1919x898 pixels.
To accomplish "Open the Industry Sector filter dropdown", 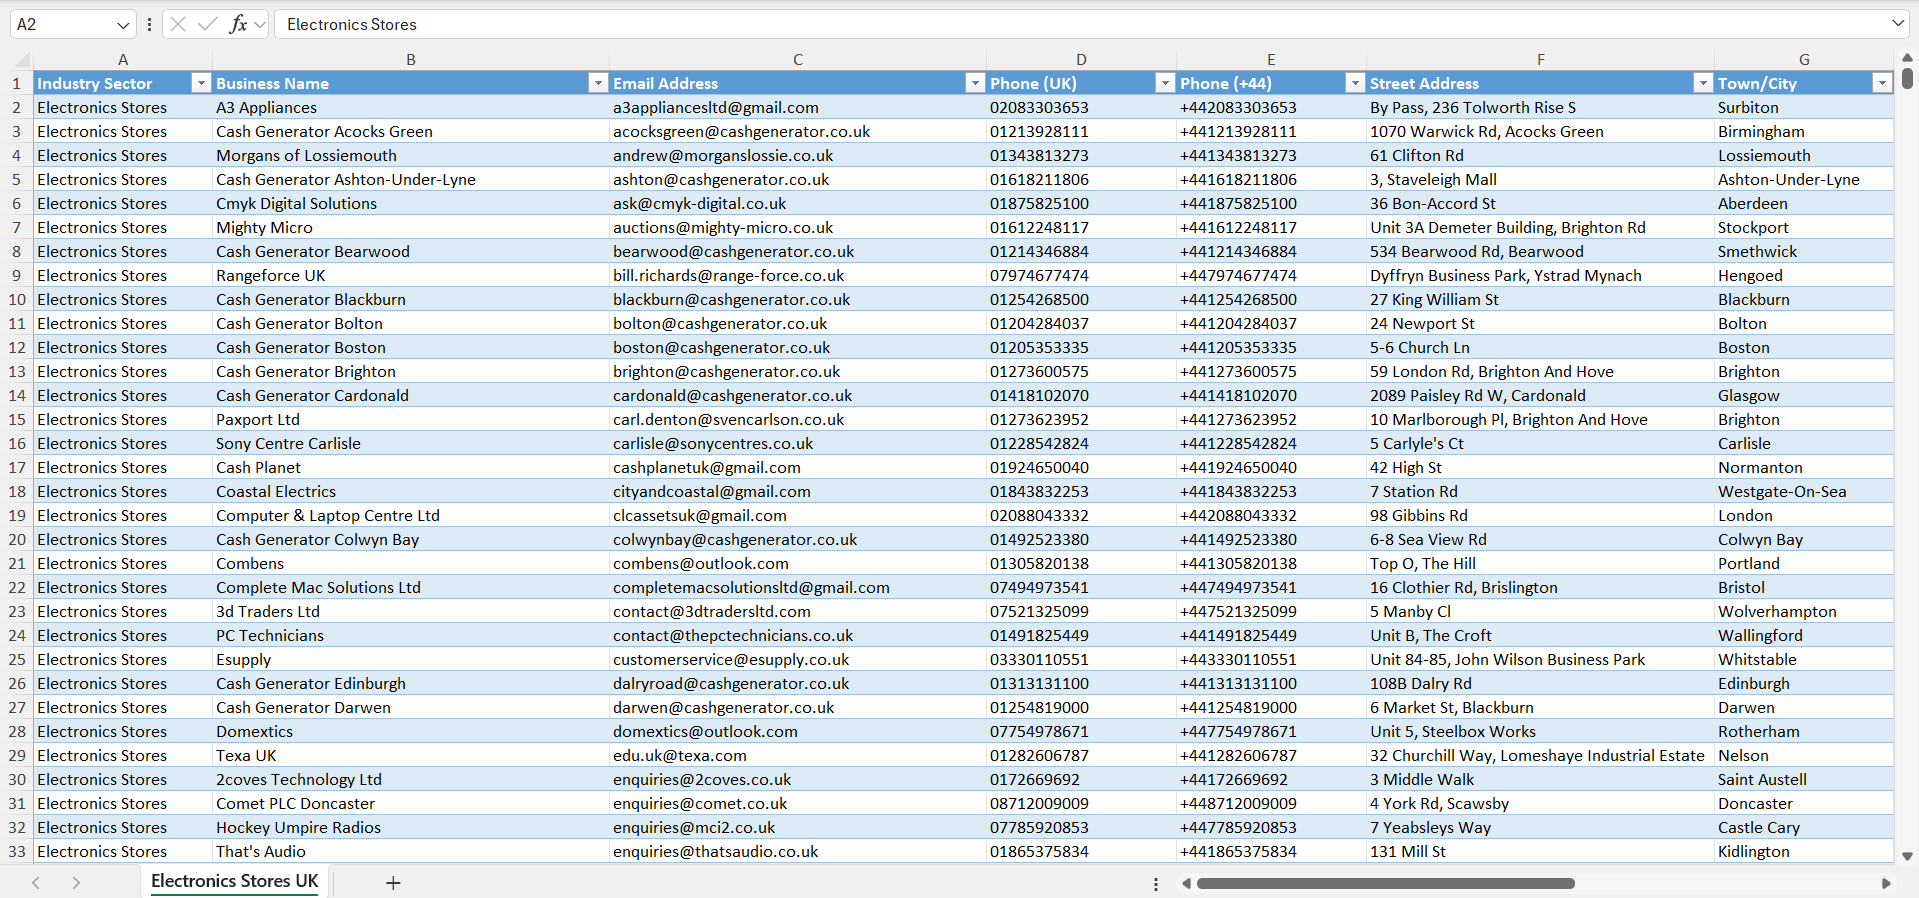I will pyautogui.click(x=201, y=83).
